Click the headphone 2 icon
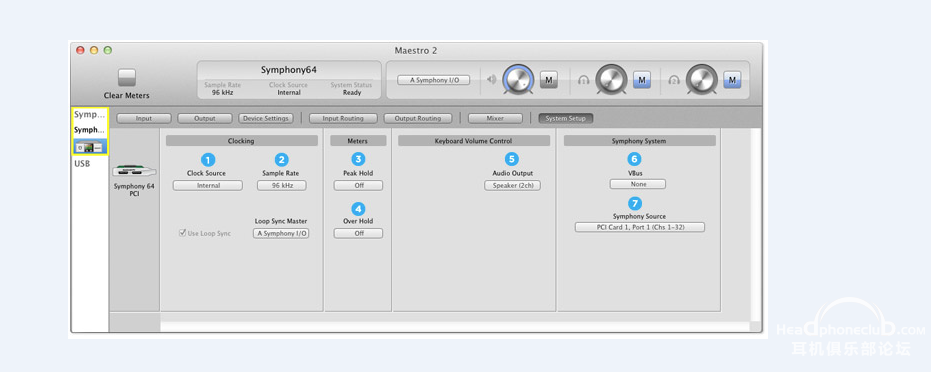931x372 pixels. pos(674,80)
